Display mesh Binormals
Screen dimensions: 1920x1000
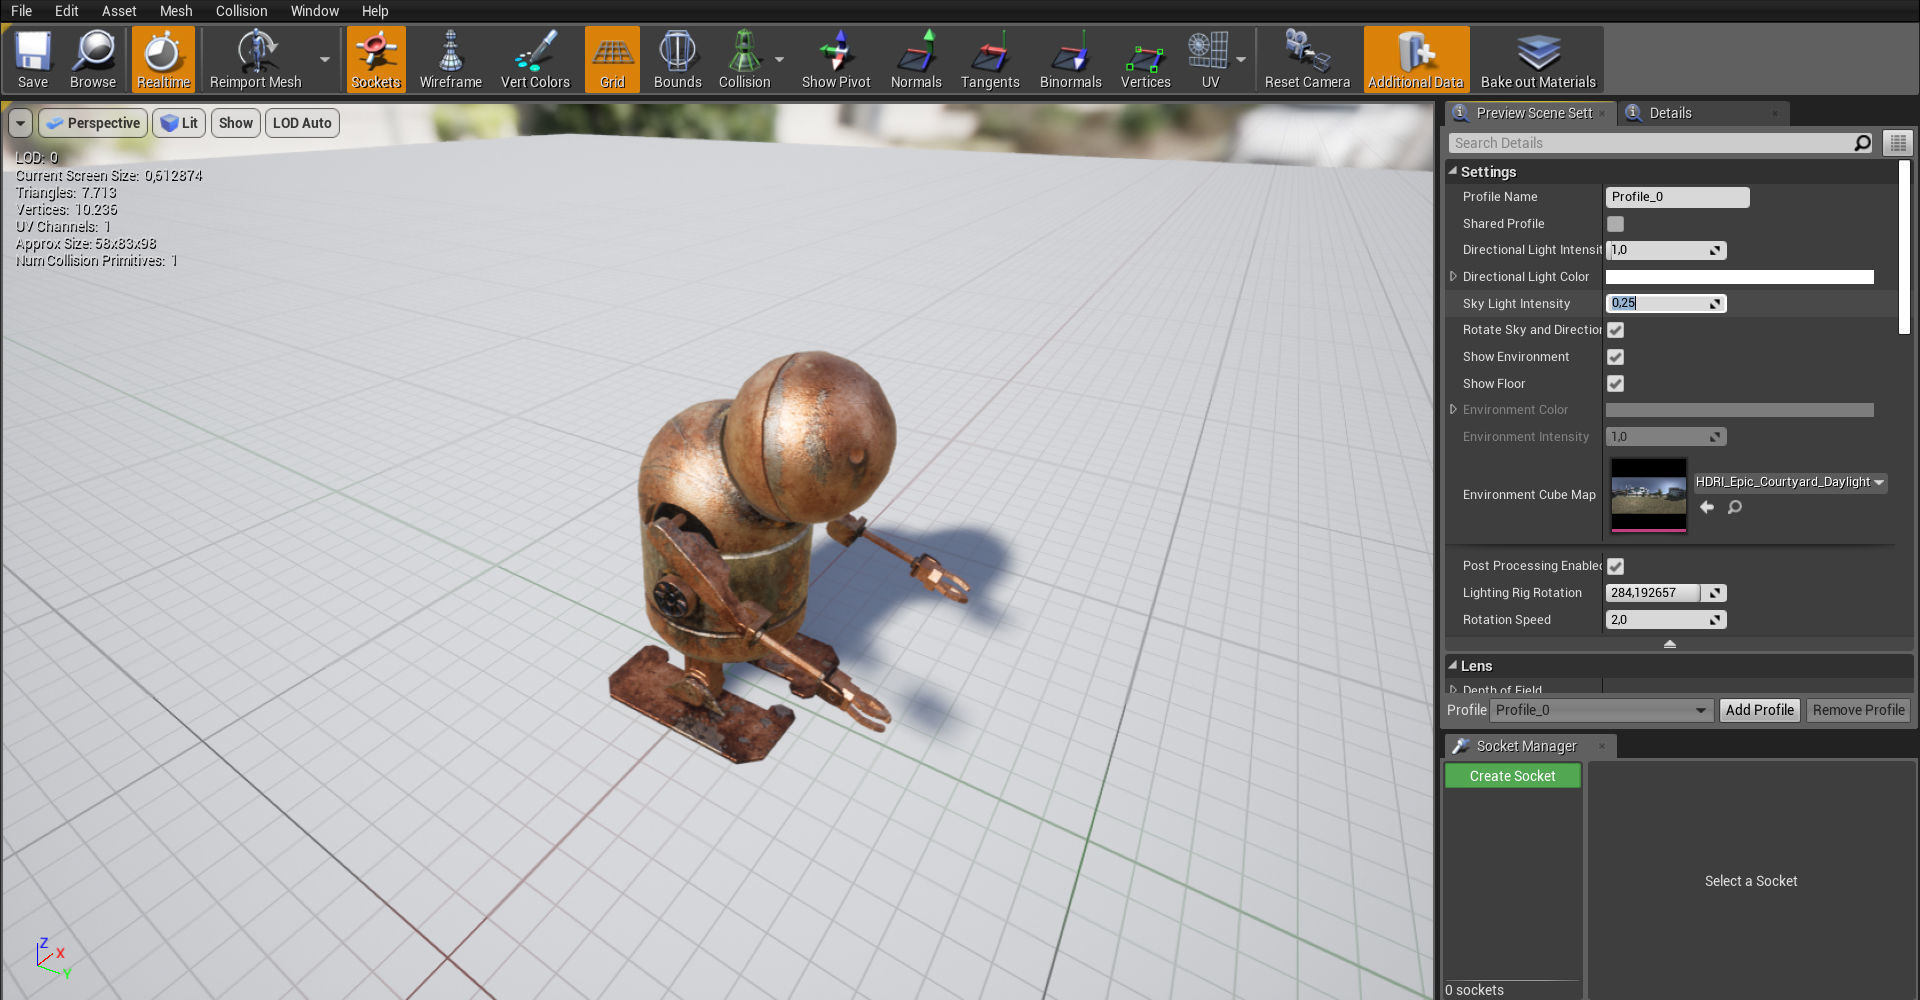1070,60
